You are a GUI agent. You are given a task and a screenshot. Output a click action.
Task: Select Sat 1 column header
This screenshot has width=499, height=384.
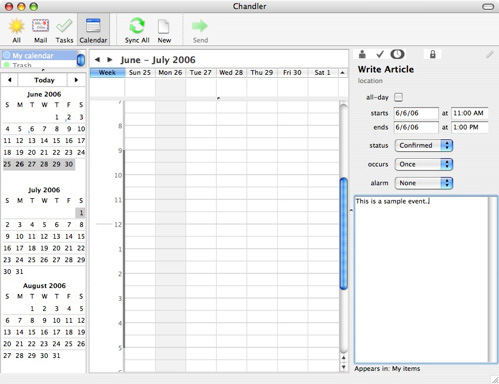click(322, 73)
